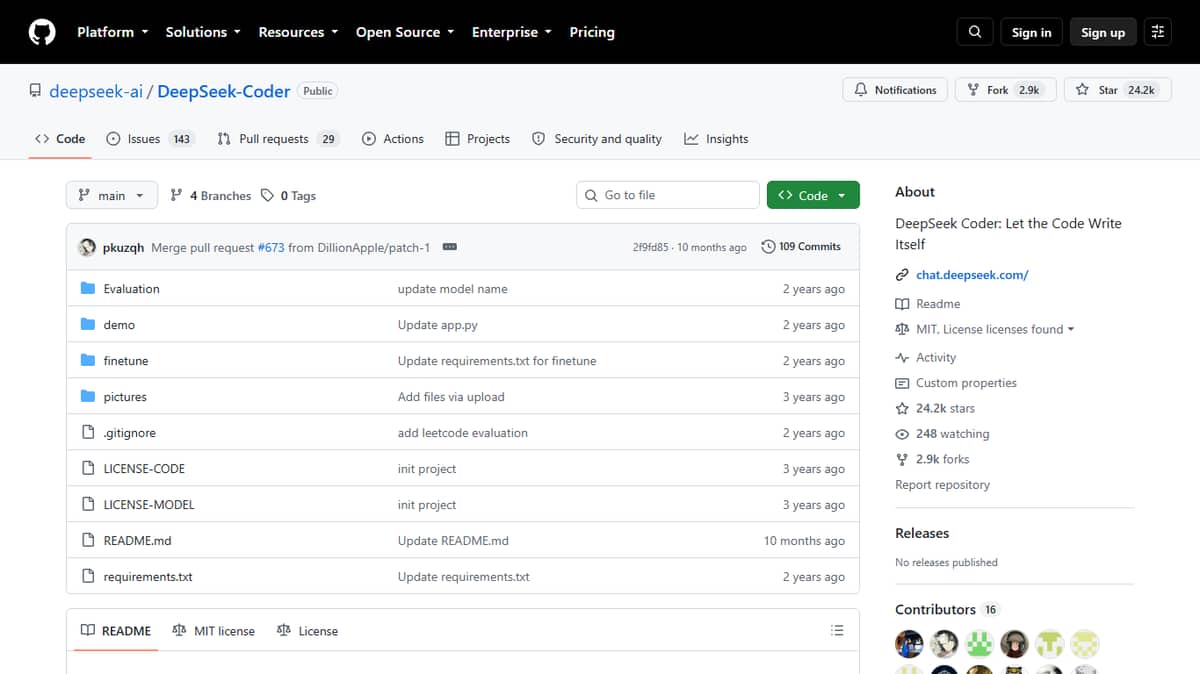Switch to the License tab
Viewport: 1200px width, 674px height.
click(307, 631)
